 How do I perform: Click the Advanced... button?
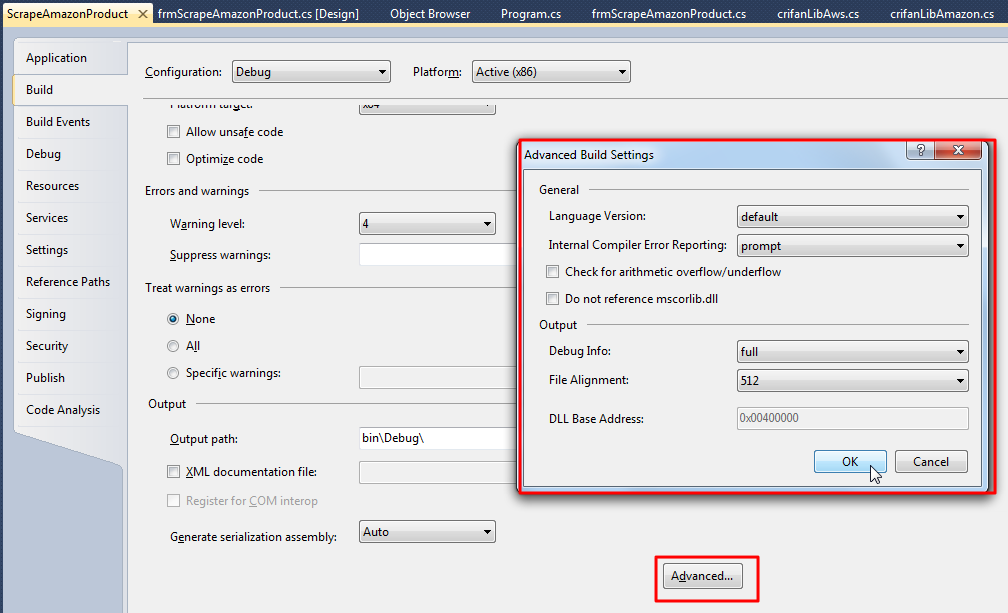[702, 576]
